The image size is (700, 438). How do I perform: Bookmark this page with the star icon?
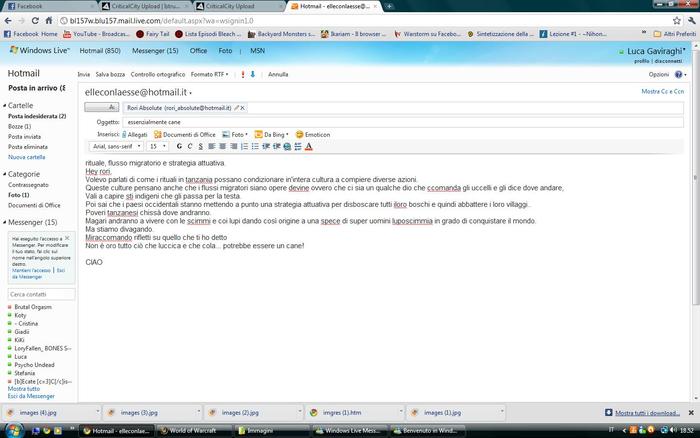(677, 21)
